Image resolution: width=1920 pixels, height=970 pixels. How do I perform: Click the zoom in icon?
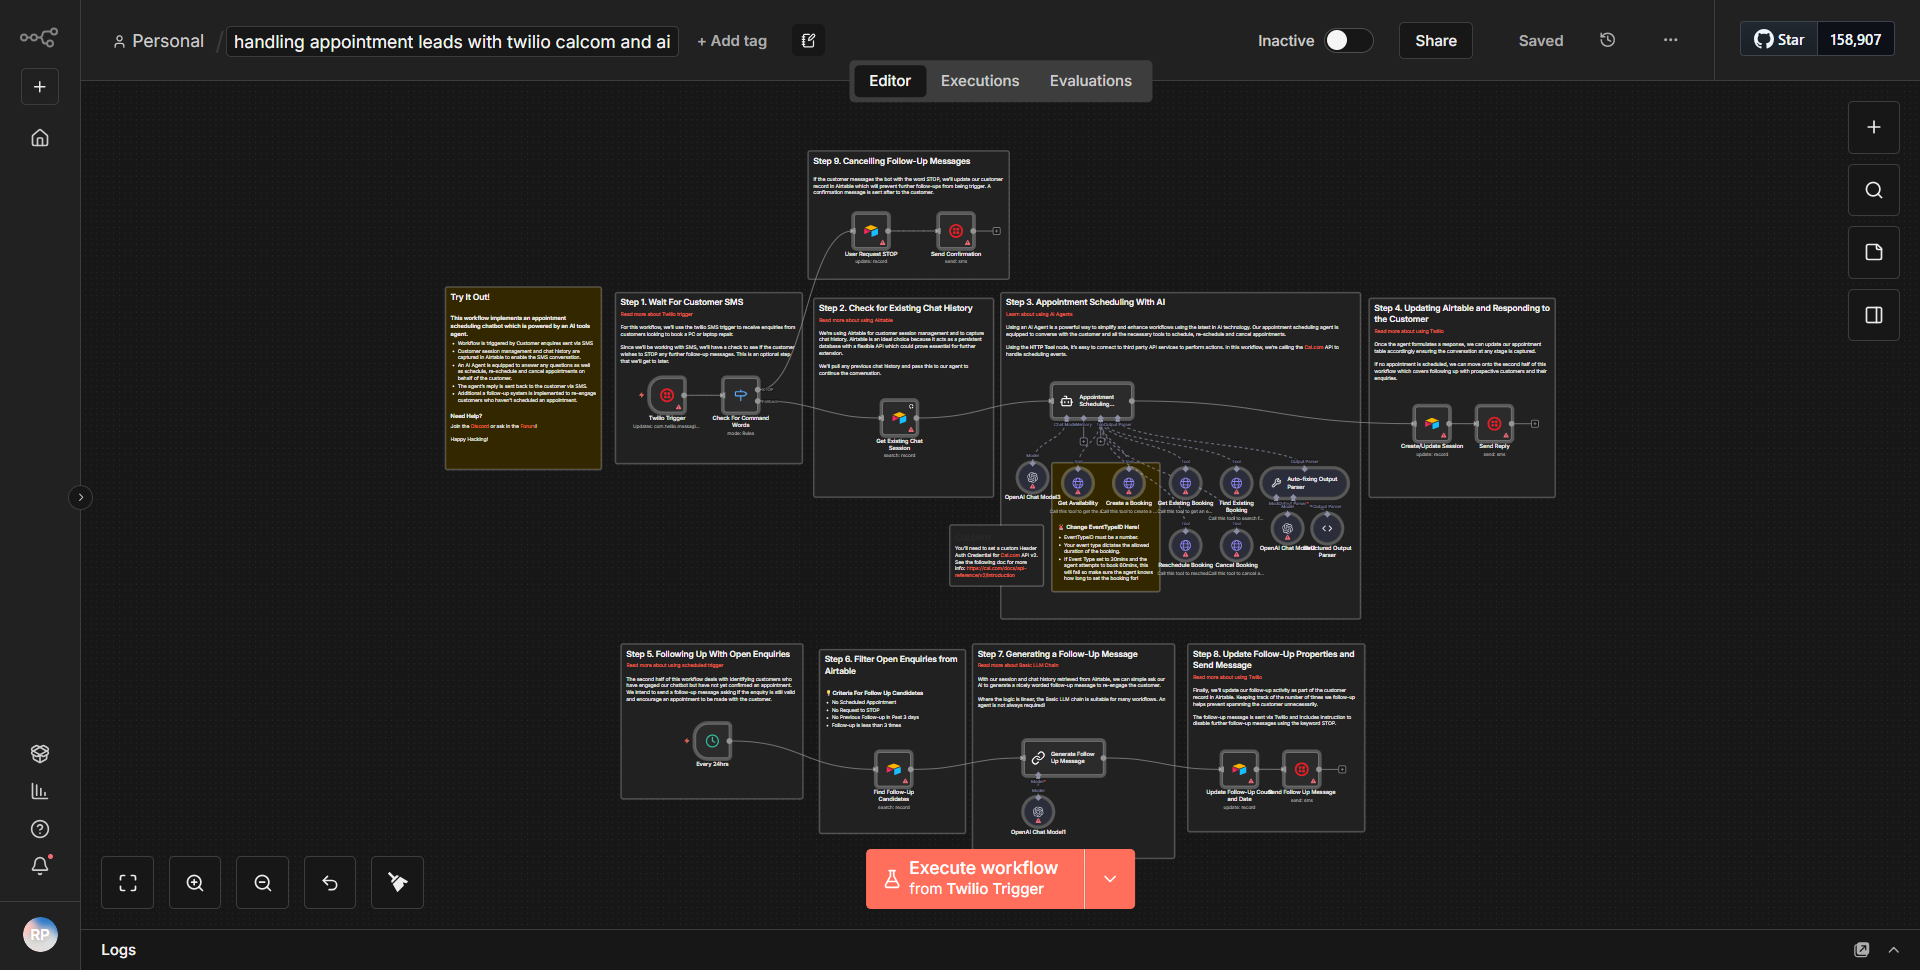tap(194, 882)
